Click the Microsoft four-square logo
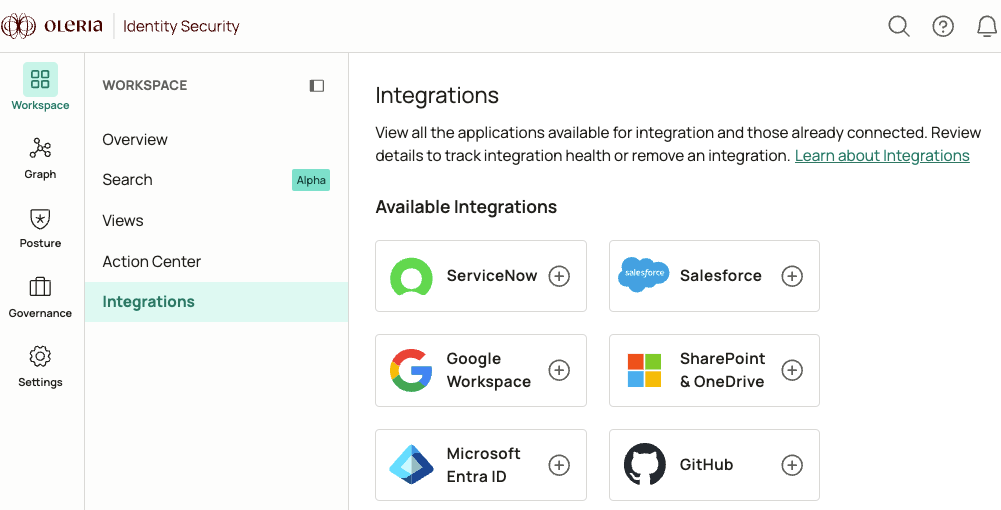Screen dimensions: 1001x510 [644, 370]
